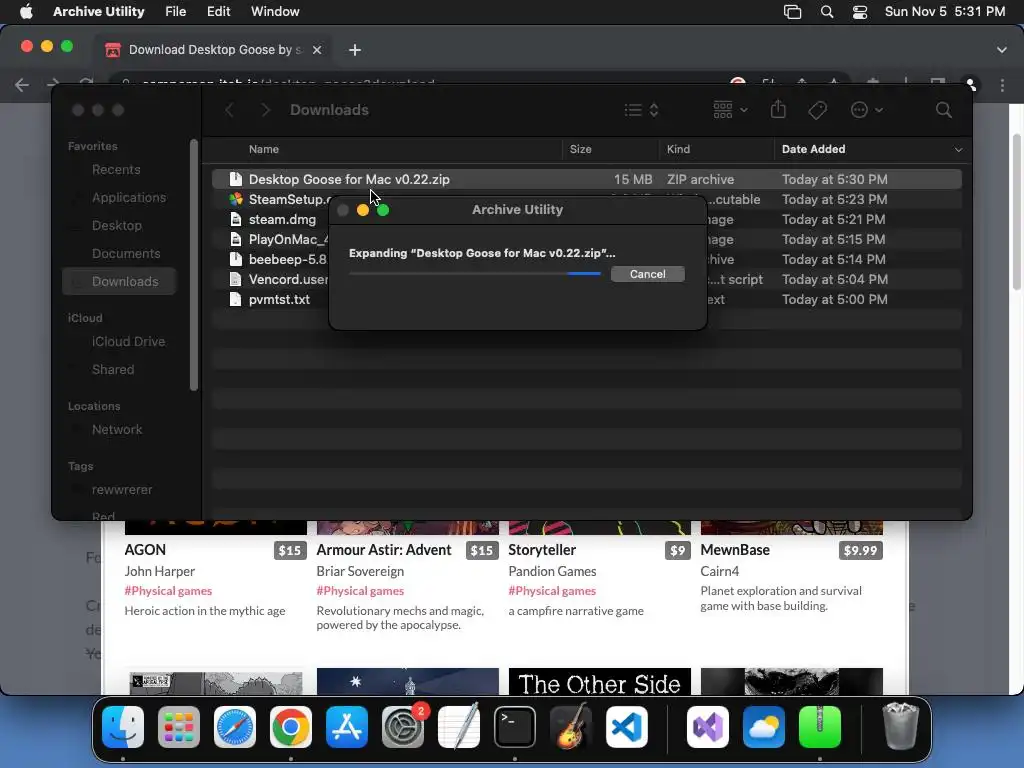
Task: Select the rewwrerer tag in sidebar
Action: tap(121, 490)
